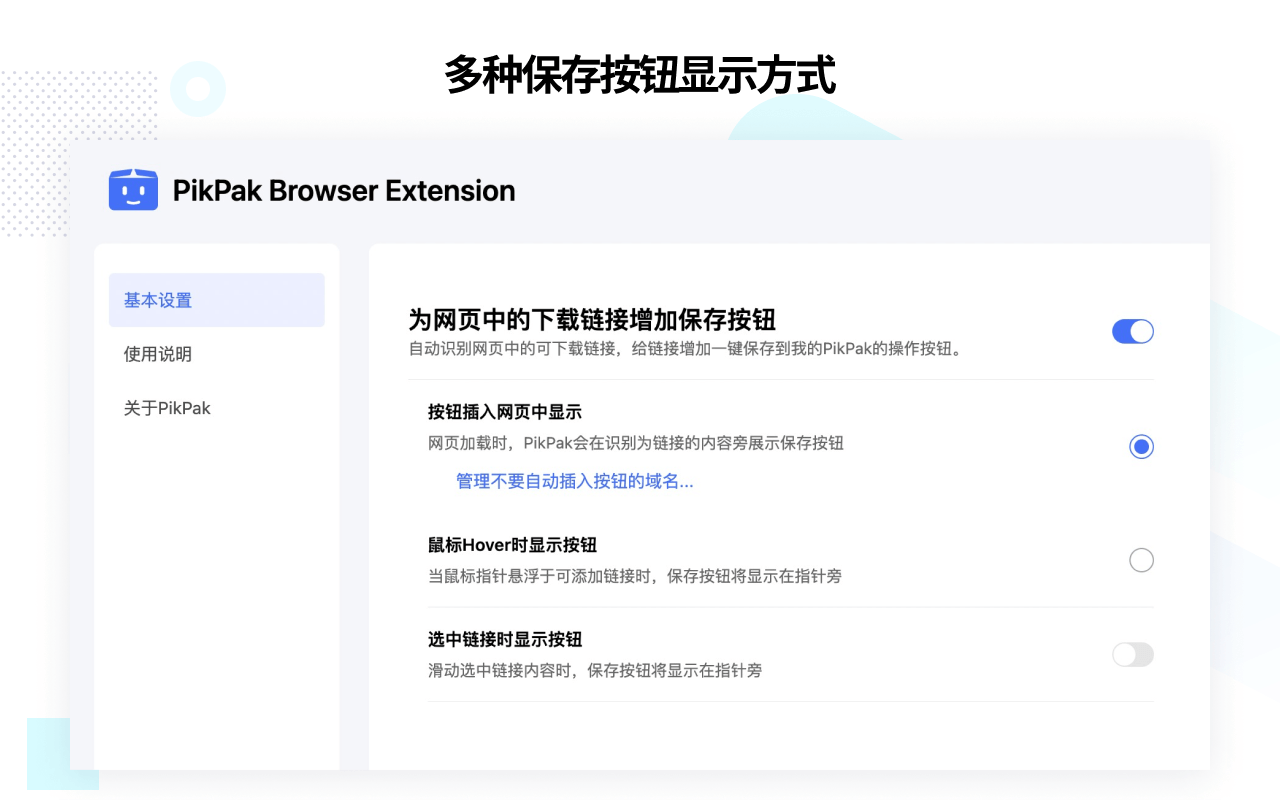This screenshot has height=800, width=1280.
Task: Click the PikPak Browser Extension title
Action: coord(344,190)
